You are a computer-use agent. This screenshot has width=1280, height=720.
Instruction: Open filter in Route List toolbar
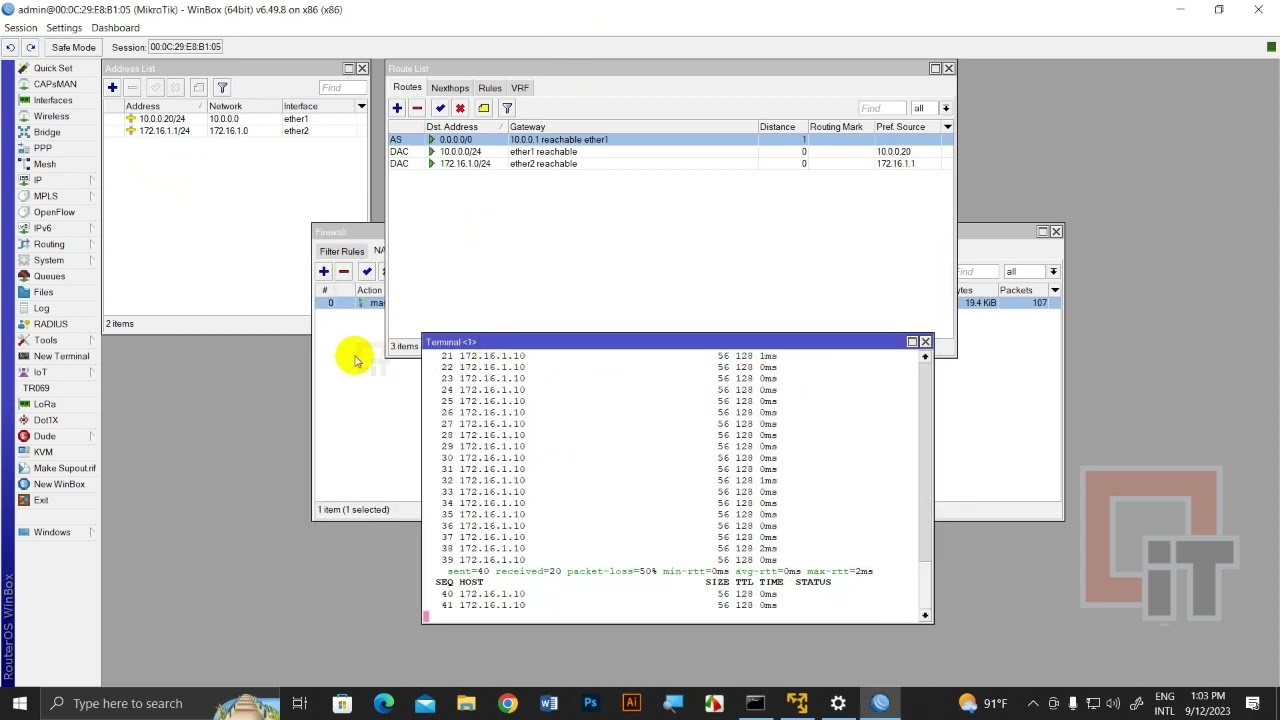point(507,108)
